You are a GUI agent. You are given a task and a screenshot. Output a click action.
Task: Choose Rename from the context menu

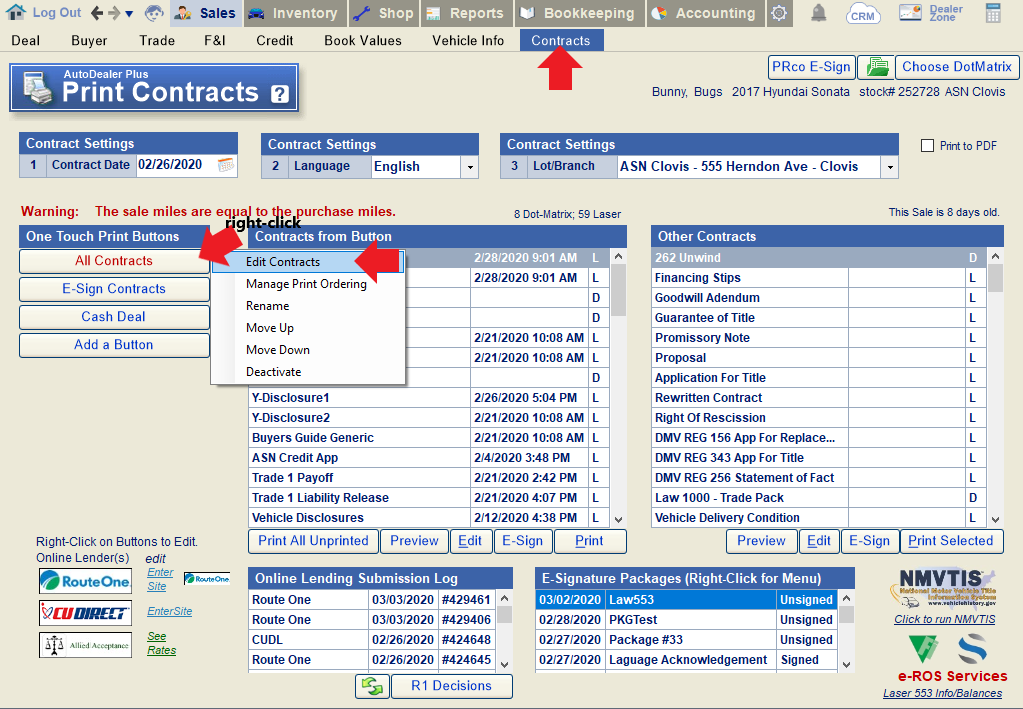pos(308,306)
